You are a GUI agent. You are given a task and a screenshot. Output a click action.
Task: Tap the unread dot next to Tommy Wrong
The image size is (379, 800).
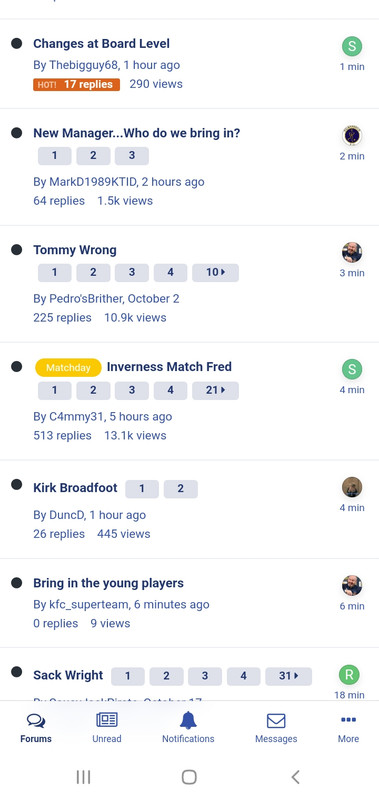(x=16, y=249)
